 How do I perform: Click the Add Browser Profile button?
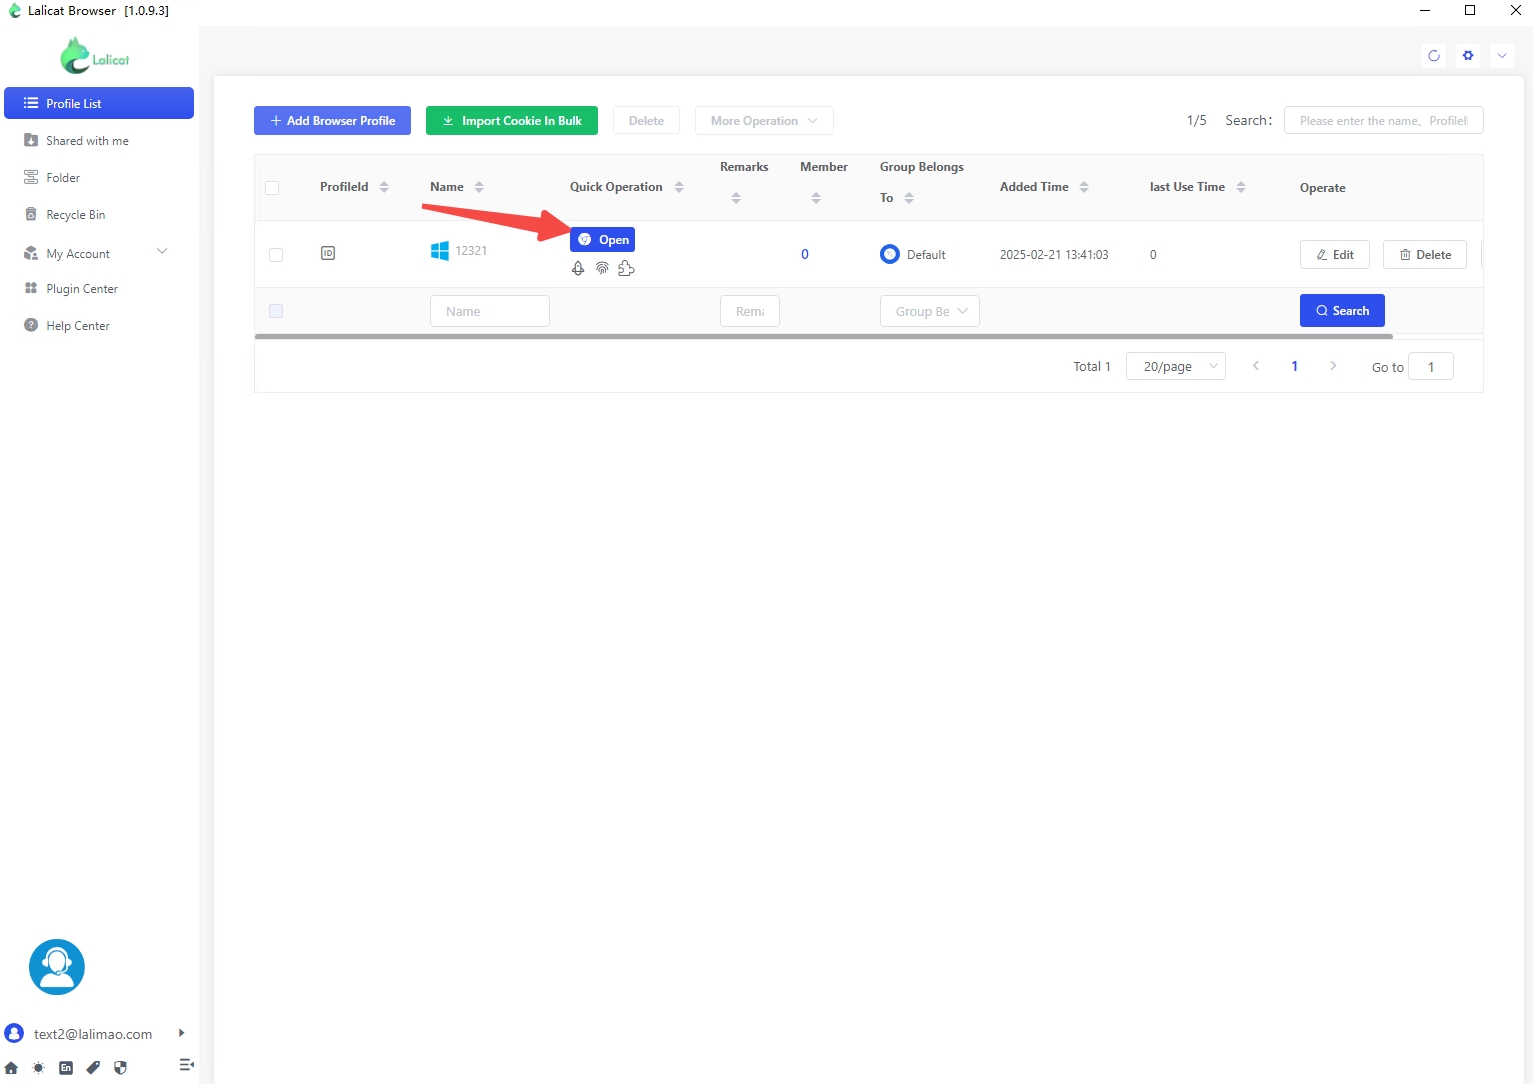click(332, 121)
